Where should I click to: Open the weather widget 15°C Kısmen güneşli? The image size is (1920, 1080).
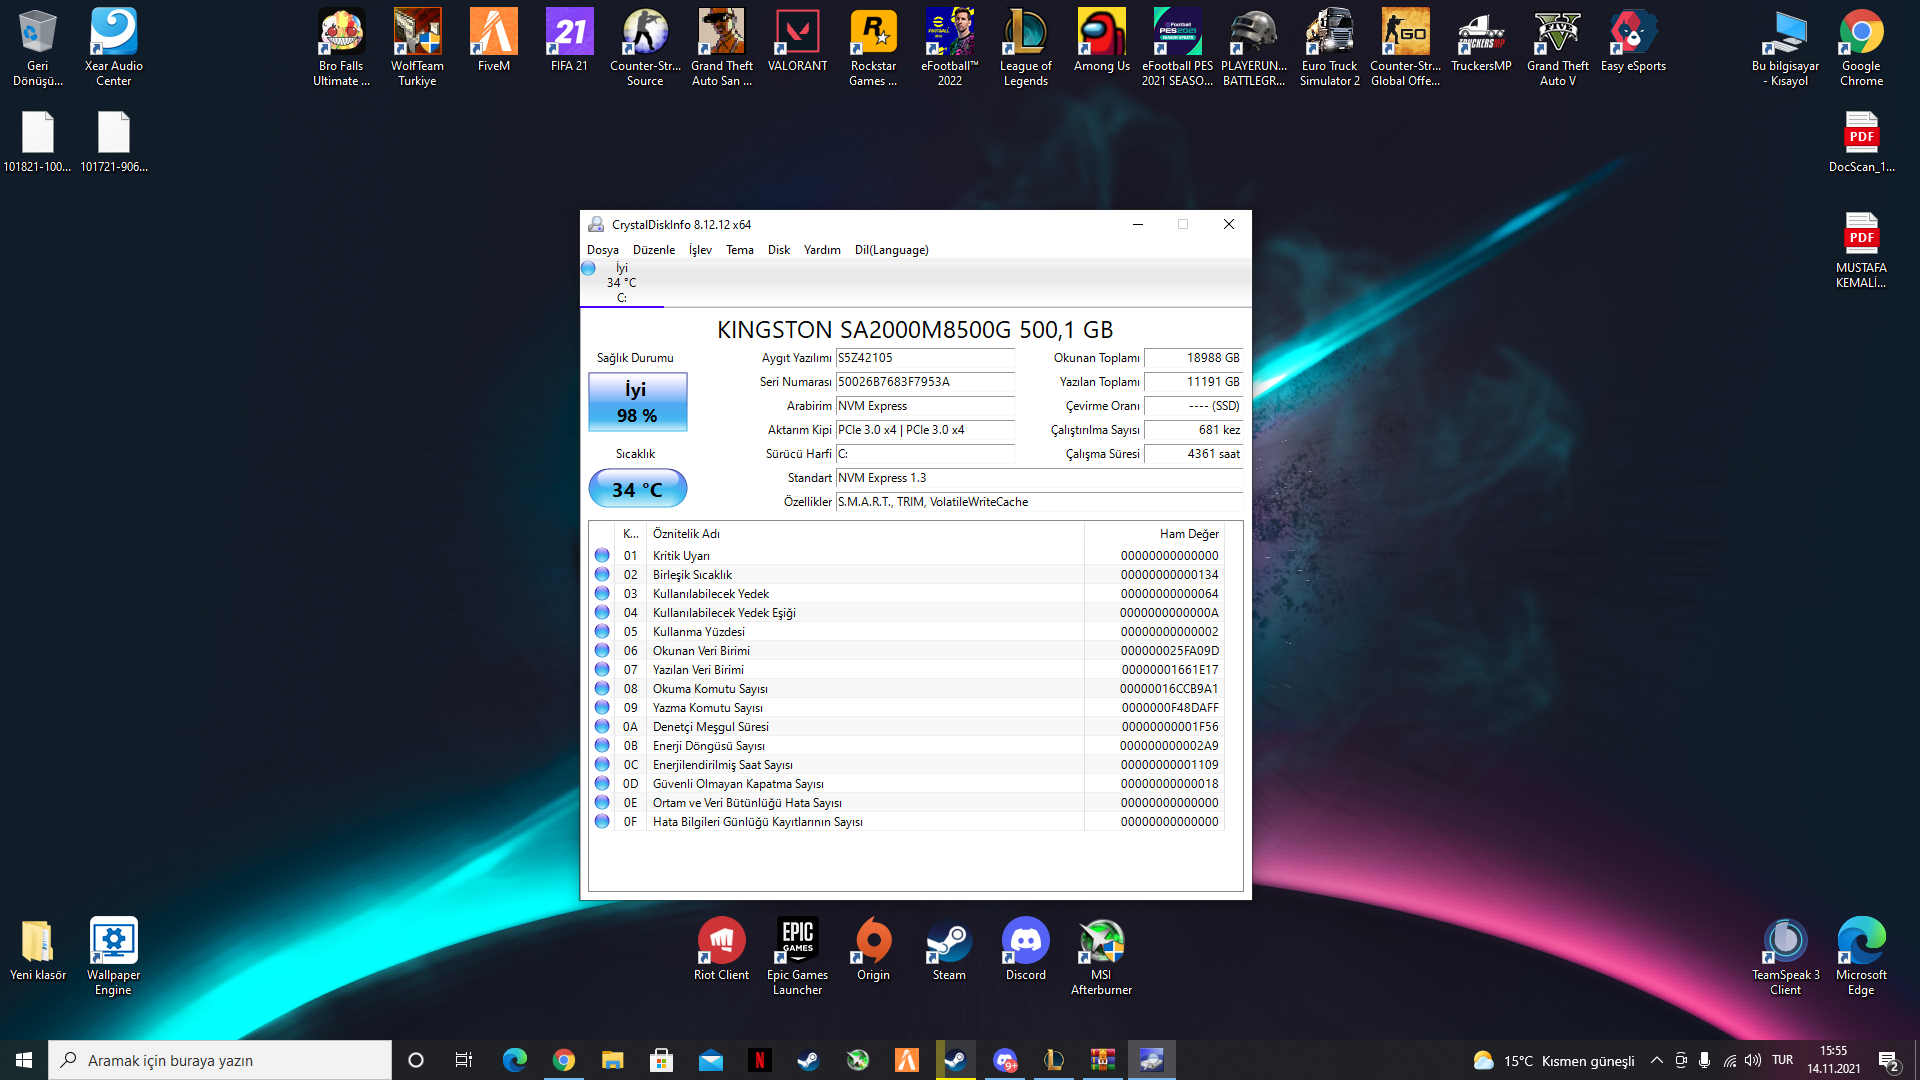click(1554, 1060)
